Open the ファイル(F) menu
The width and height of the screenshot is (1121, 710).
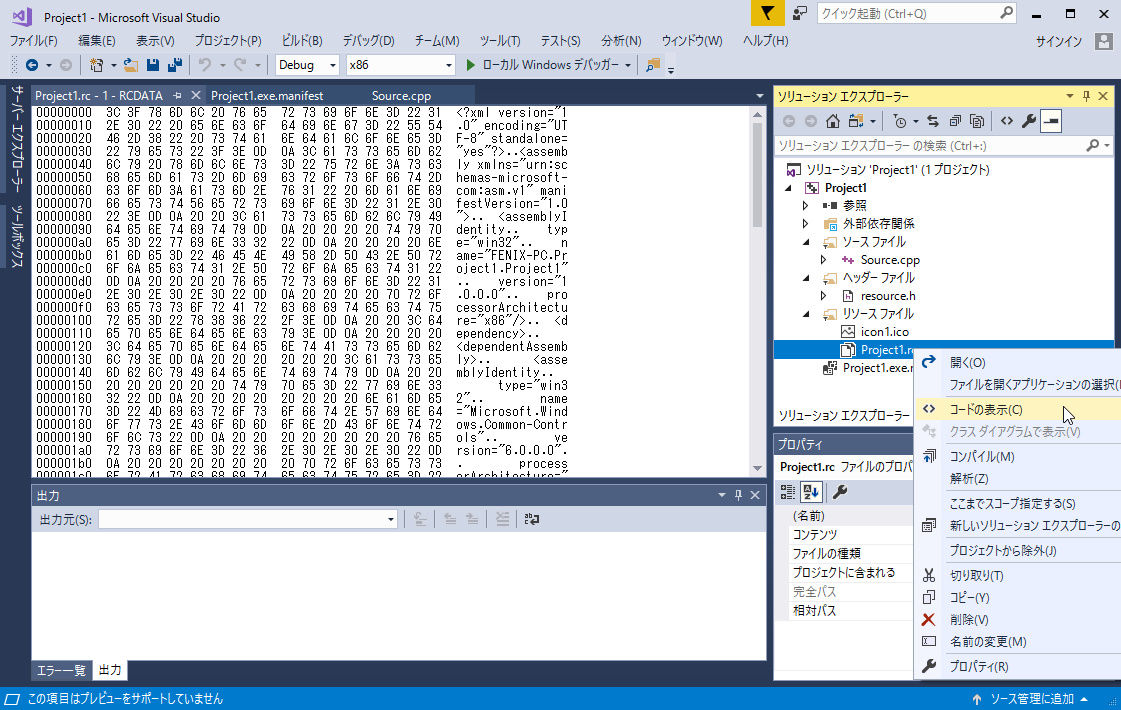pyautogui.click(x=34, y=41)
